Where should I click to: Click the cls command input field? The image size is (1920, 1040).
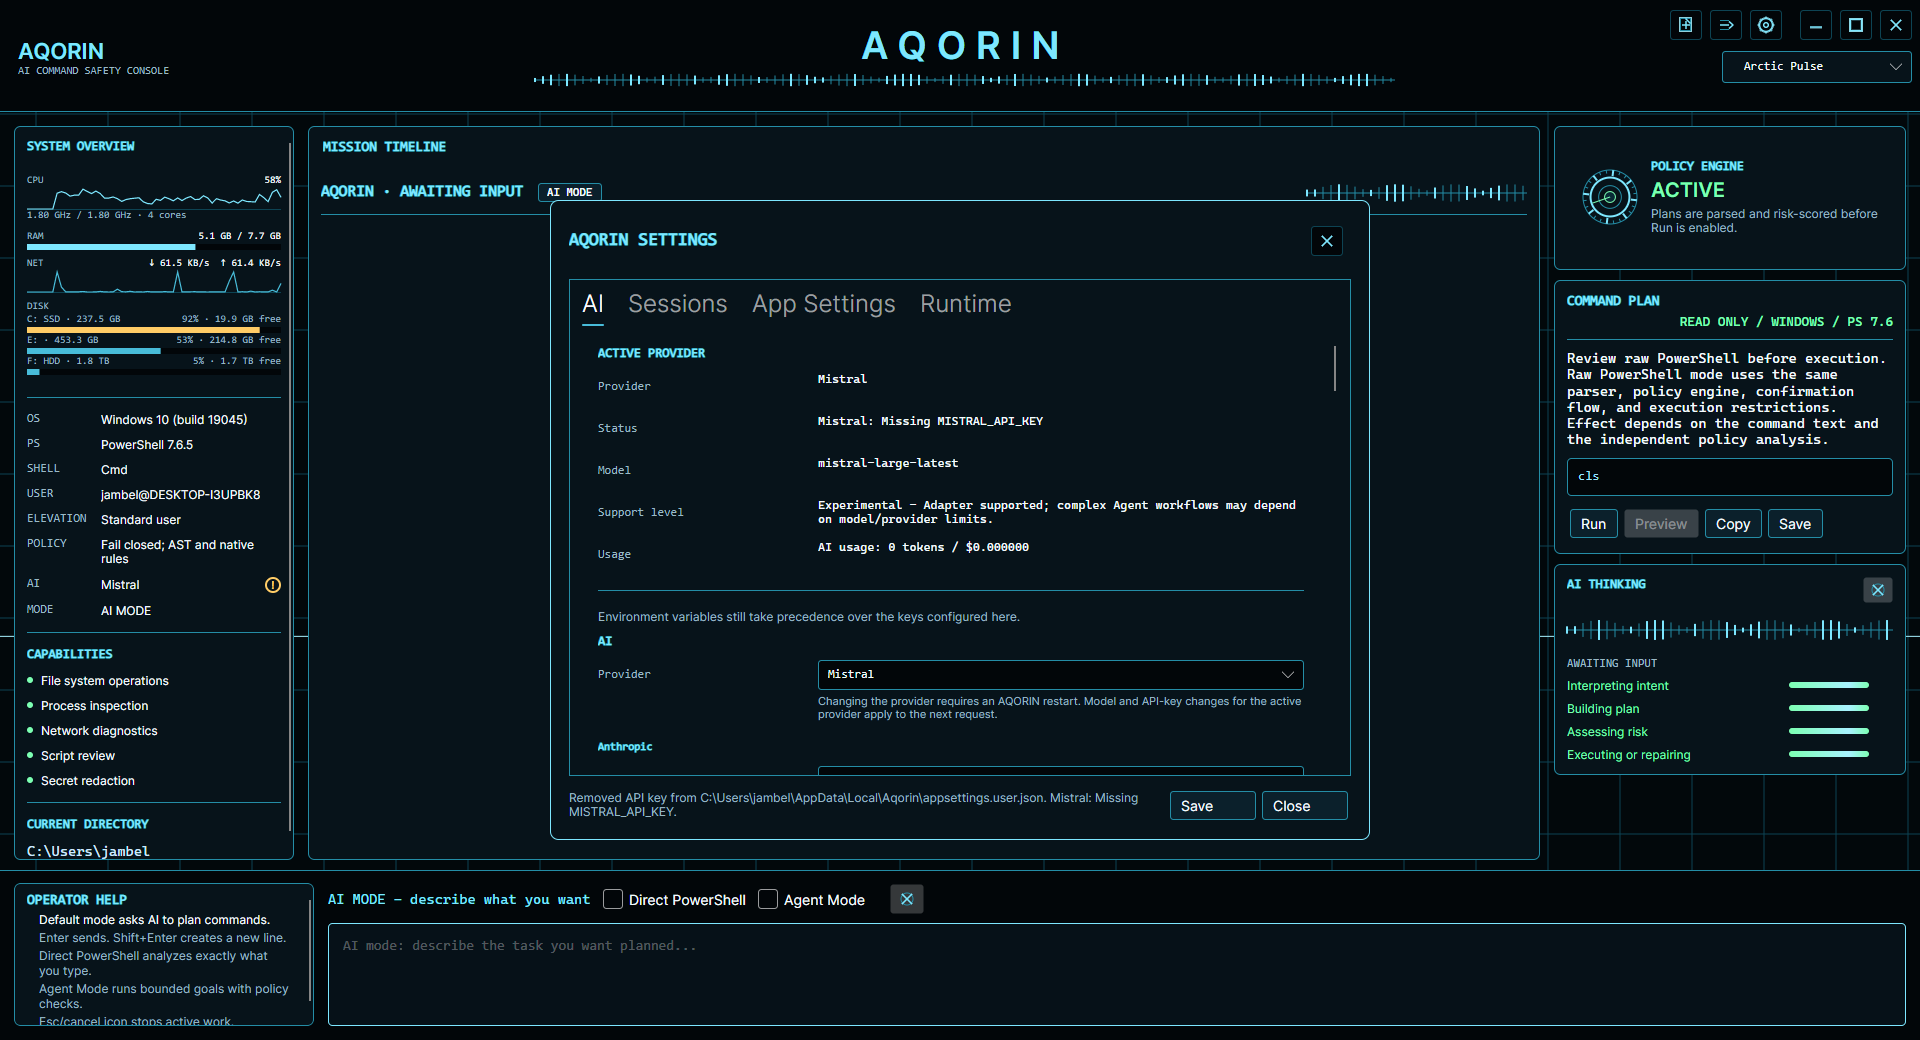[x=1729, y=477]
